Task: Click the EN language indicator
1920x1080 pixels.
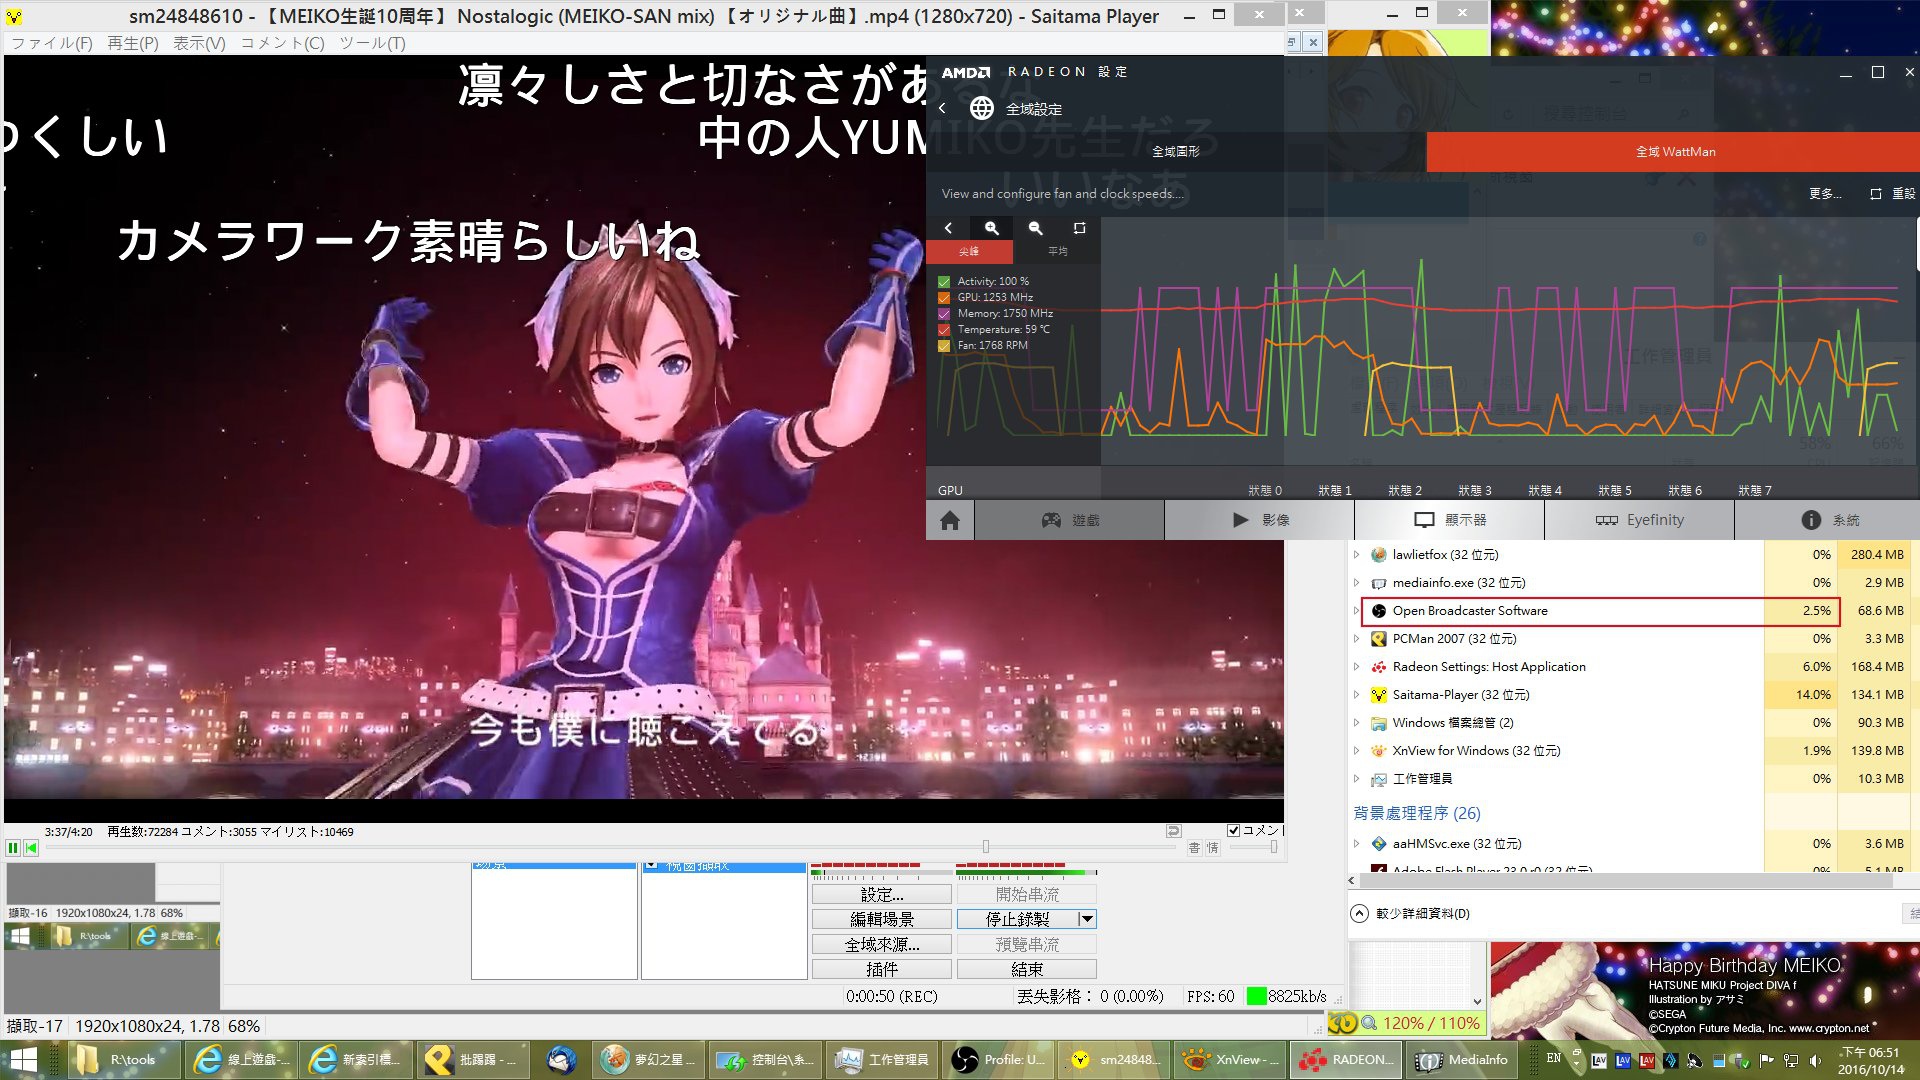Action: (1553, 1059)
